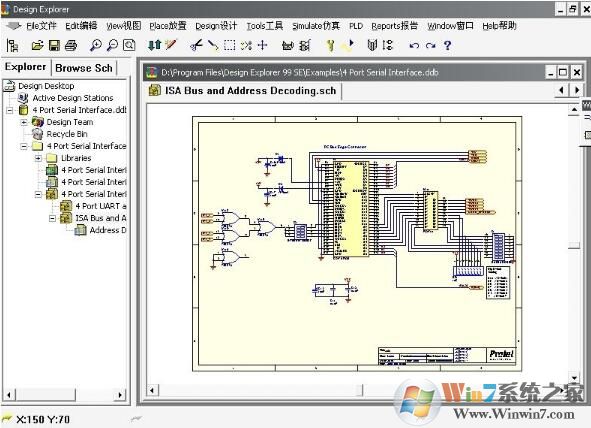Select inside area with dashed rectangle icon
This screenshot has height=428, width=591.
(230, 45)
